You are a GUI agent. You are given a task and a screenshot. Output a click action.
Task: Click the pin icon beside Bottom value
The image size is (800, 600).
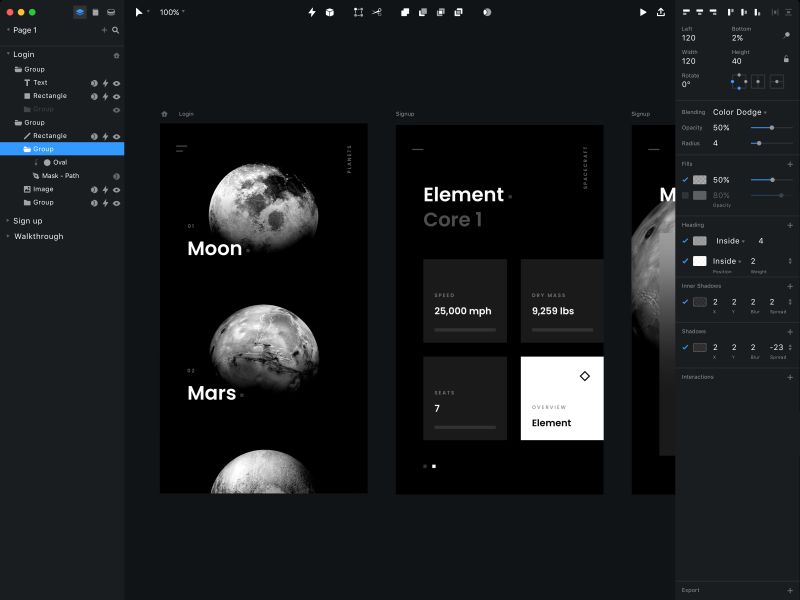[x=786, y=35]
